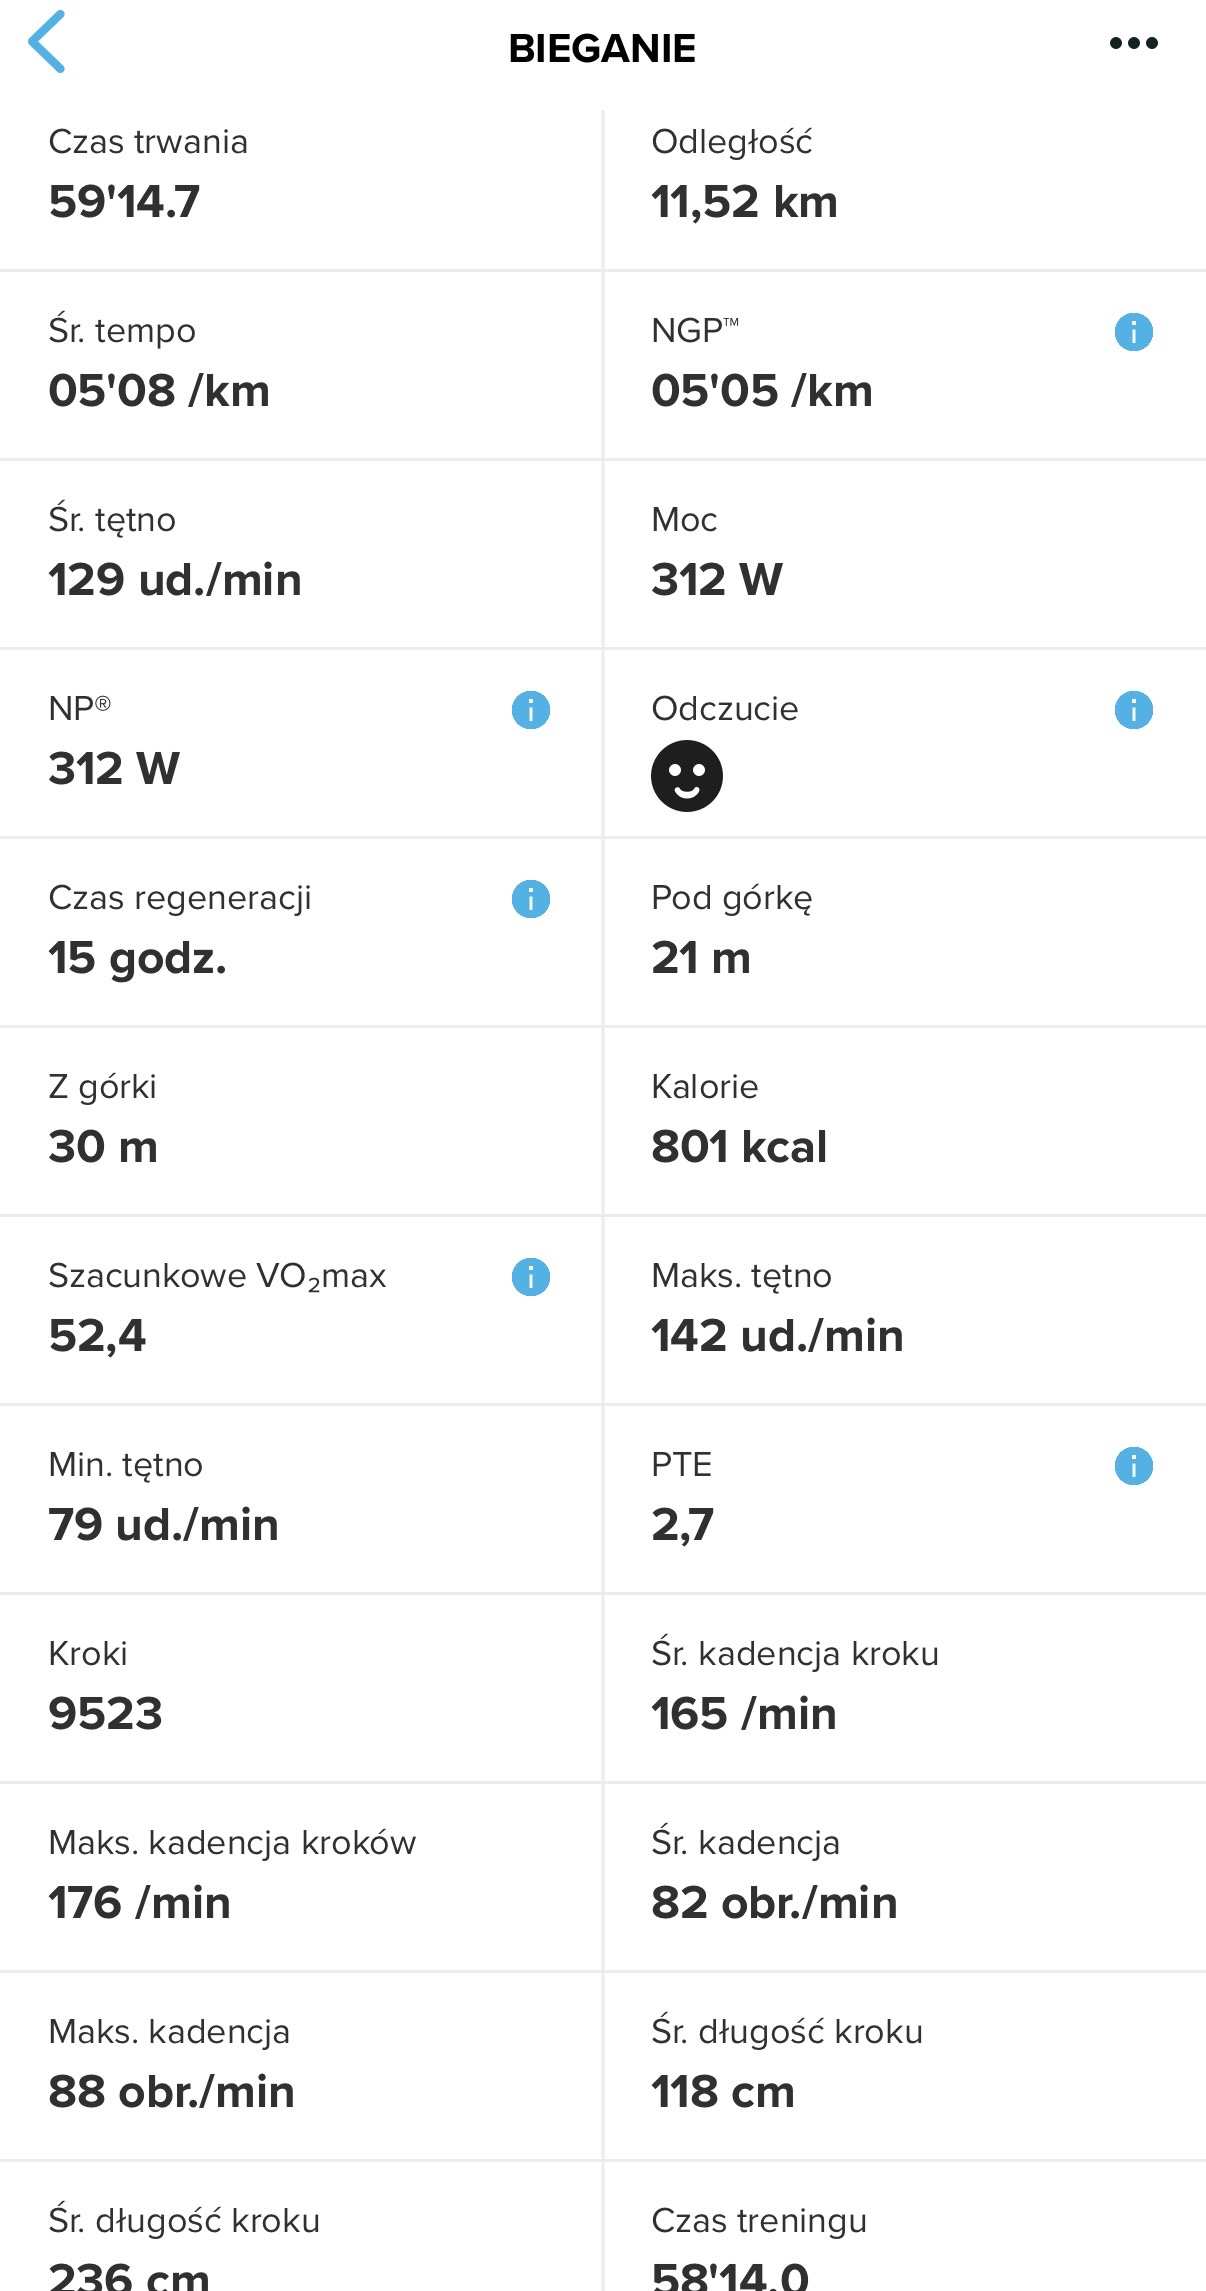Select Śr. tętno 129 ud./min

pyautogui.click(x=300, y=553)
